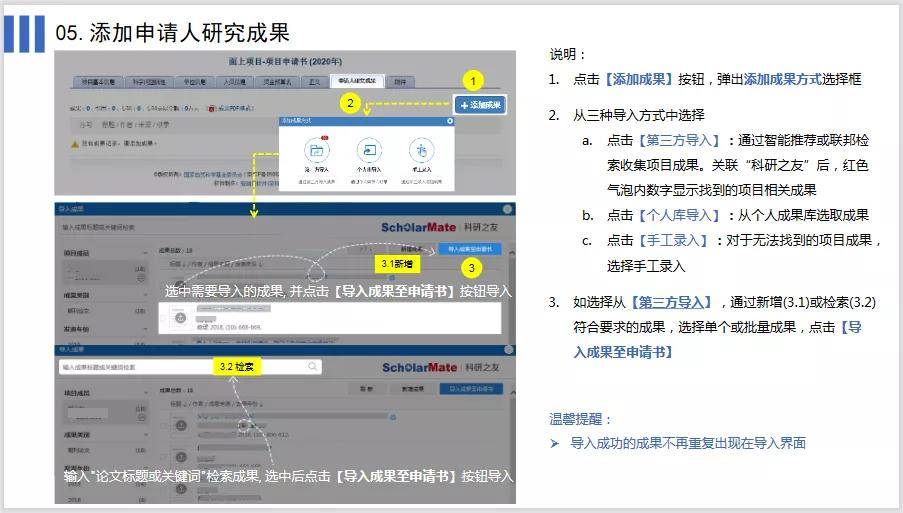The height and width of the screenshot is (513, 903).
Task: Close the upper import-results dialog
Action: pyautogui.click(x=507, y=208)
